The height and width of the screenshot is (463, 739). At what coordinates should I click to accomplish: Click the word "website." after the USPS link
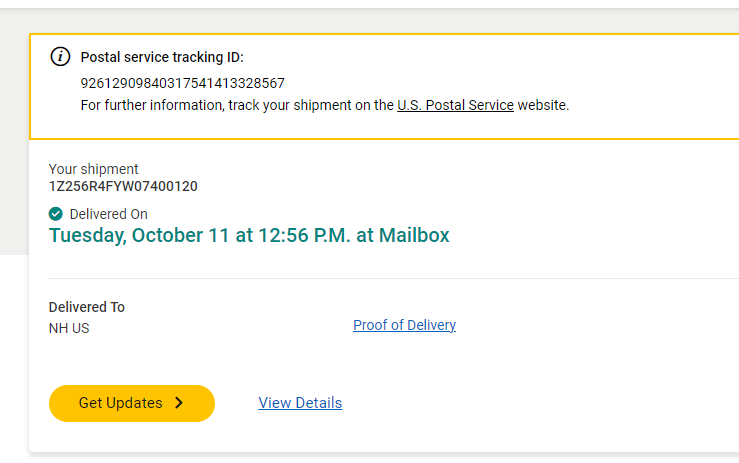(543, 105)
